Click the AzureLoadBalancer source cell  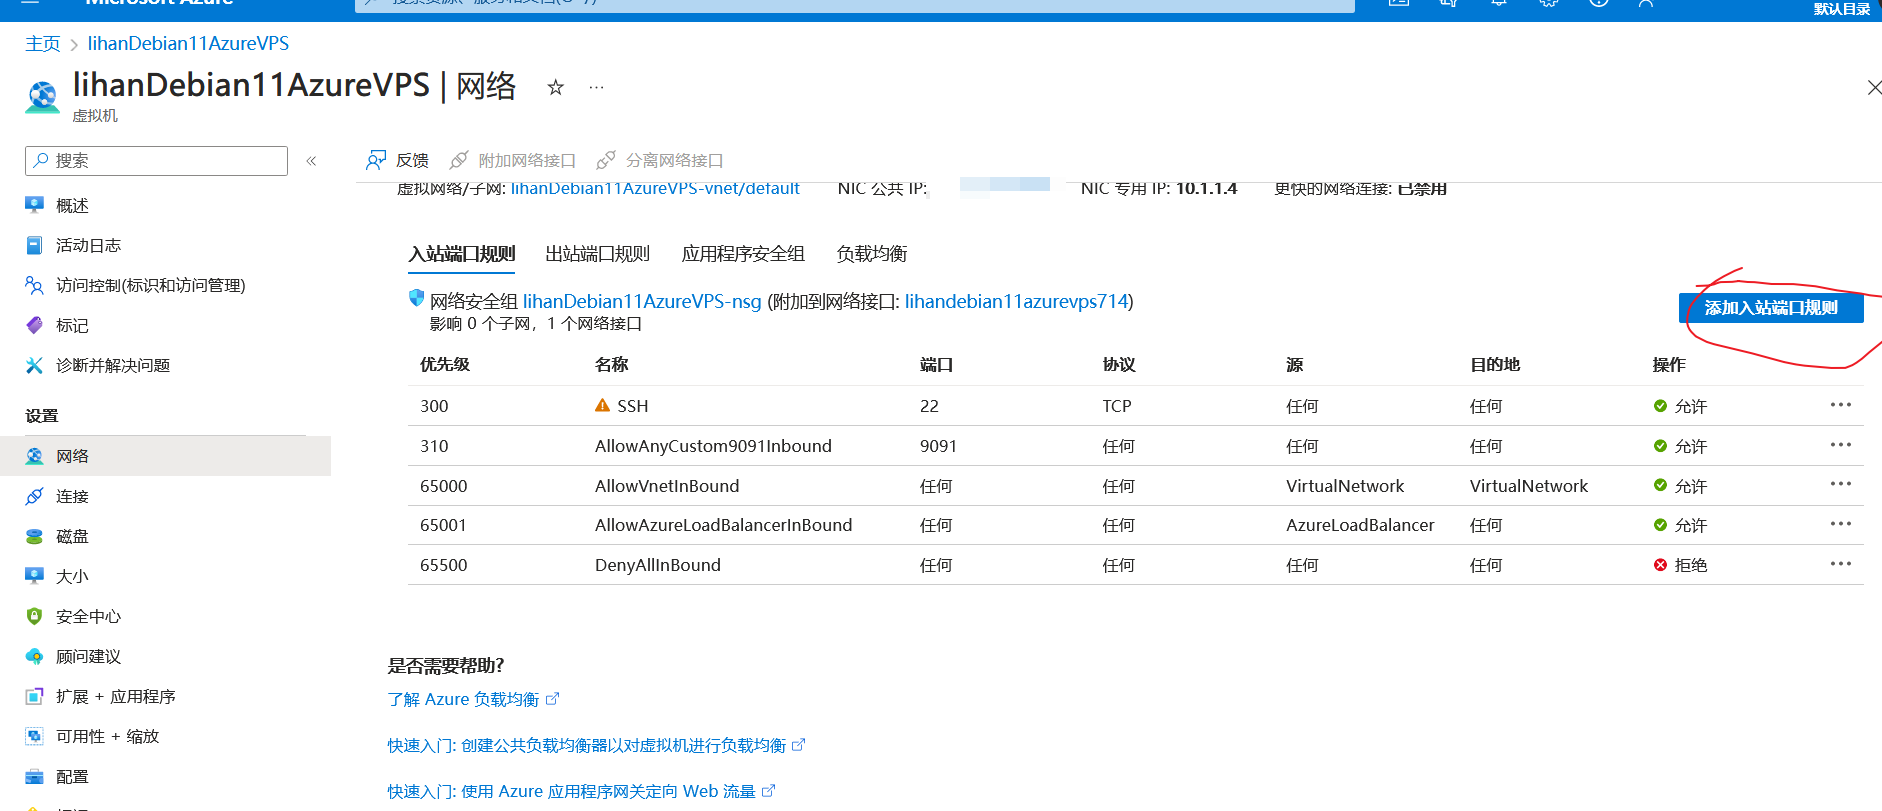pyautogui.click(x=1360, y=525)
